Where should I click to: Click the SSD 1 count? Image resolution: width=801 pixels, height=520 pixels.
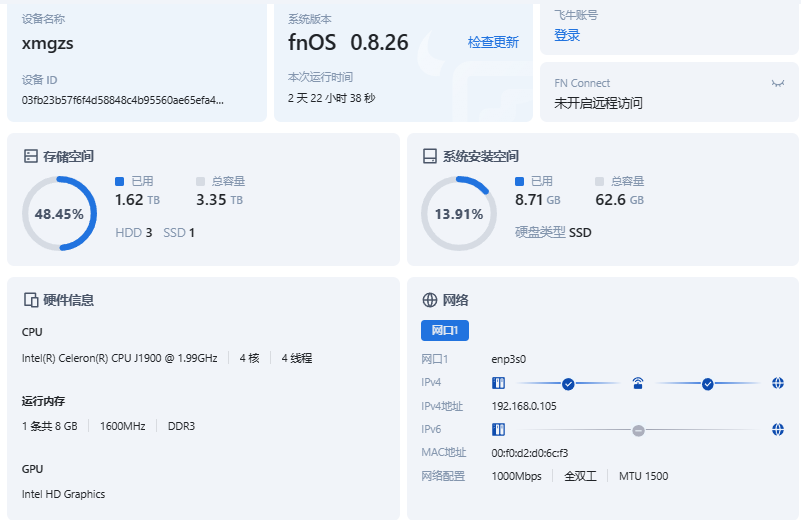(179, 233)
